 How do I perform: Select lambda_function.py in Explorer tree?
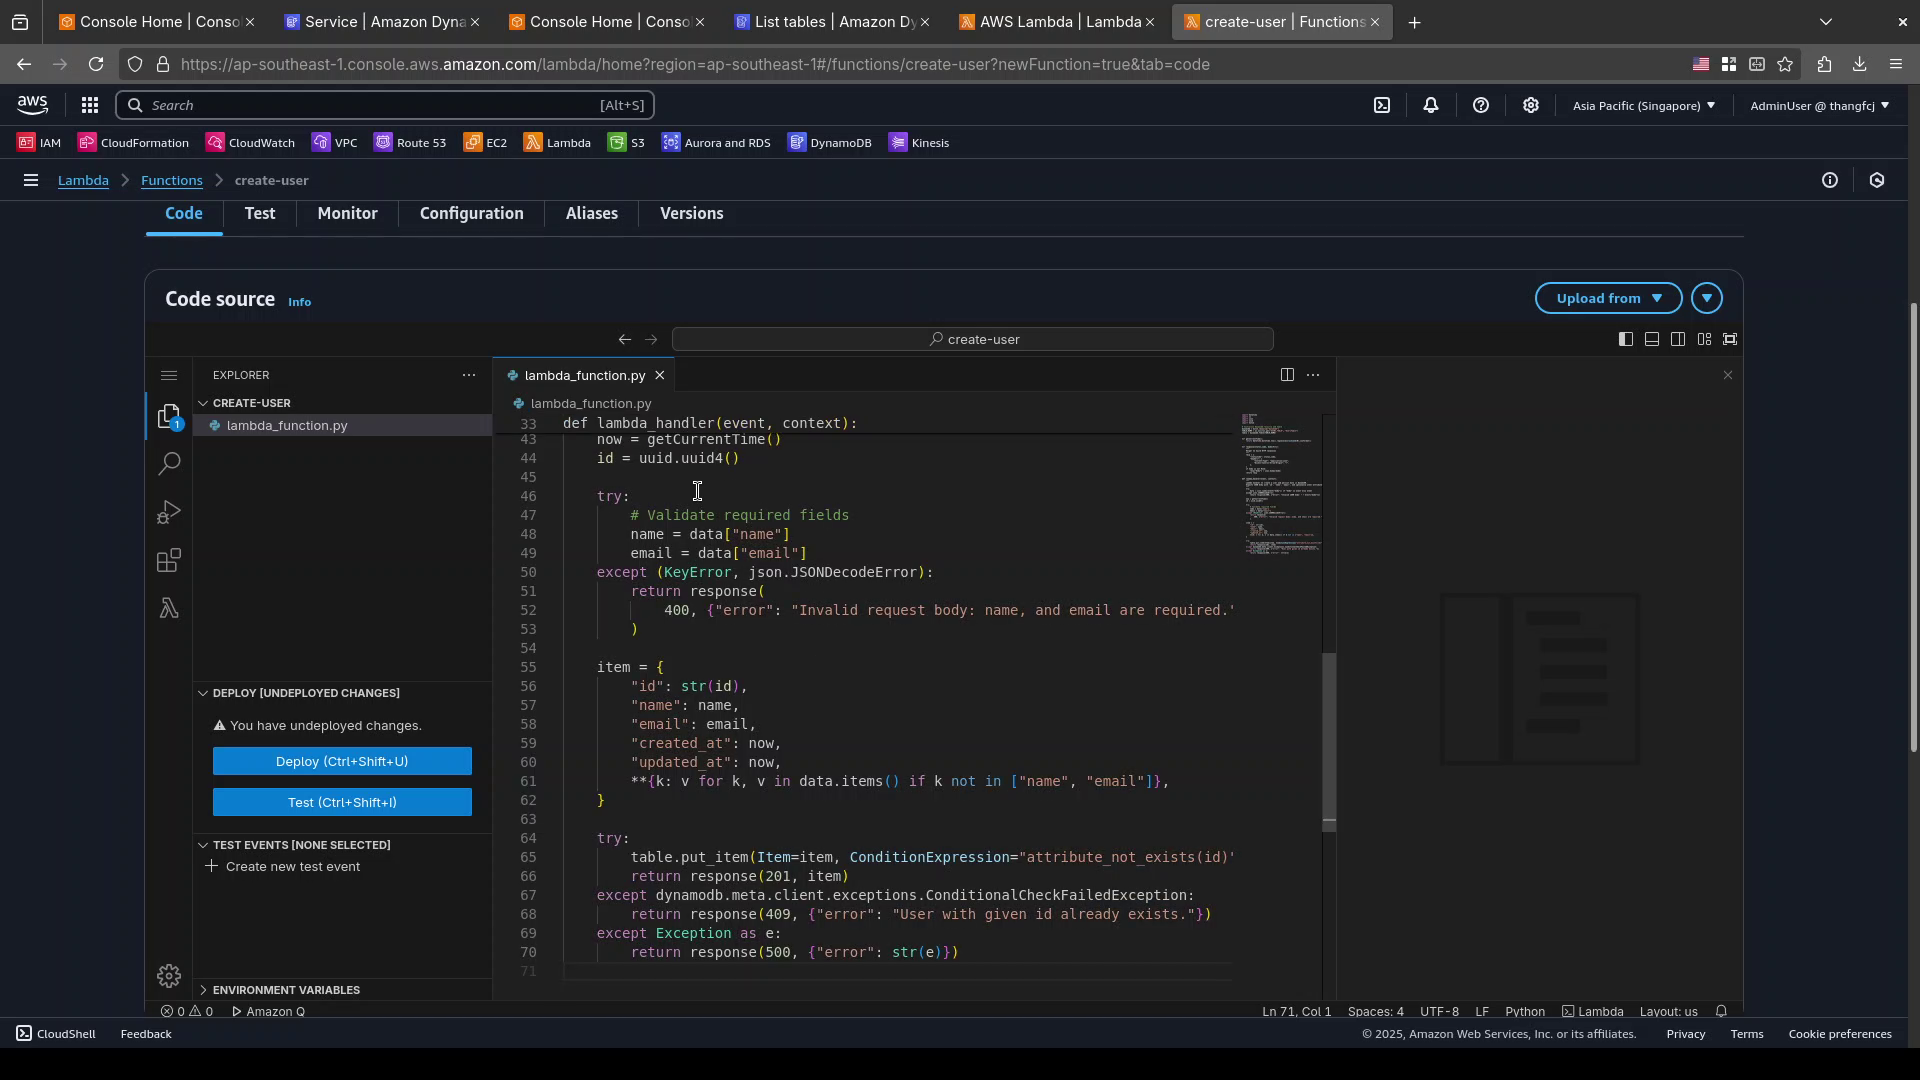(342, 426)
